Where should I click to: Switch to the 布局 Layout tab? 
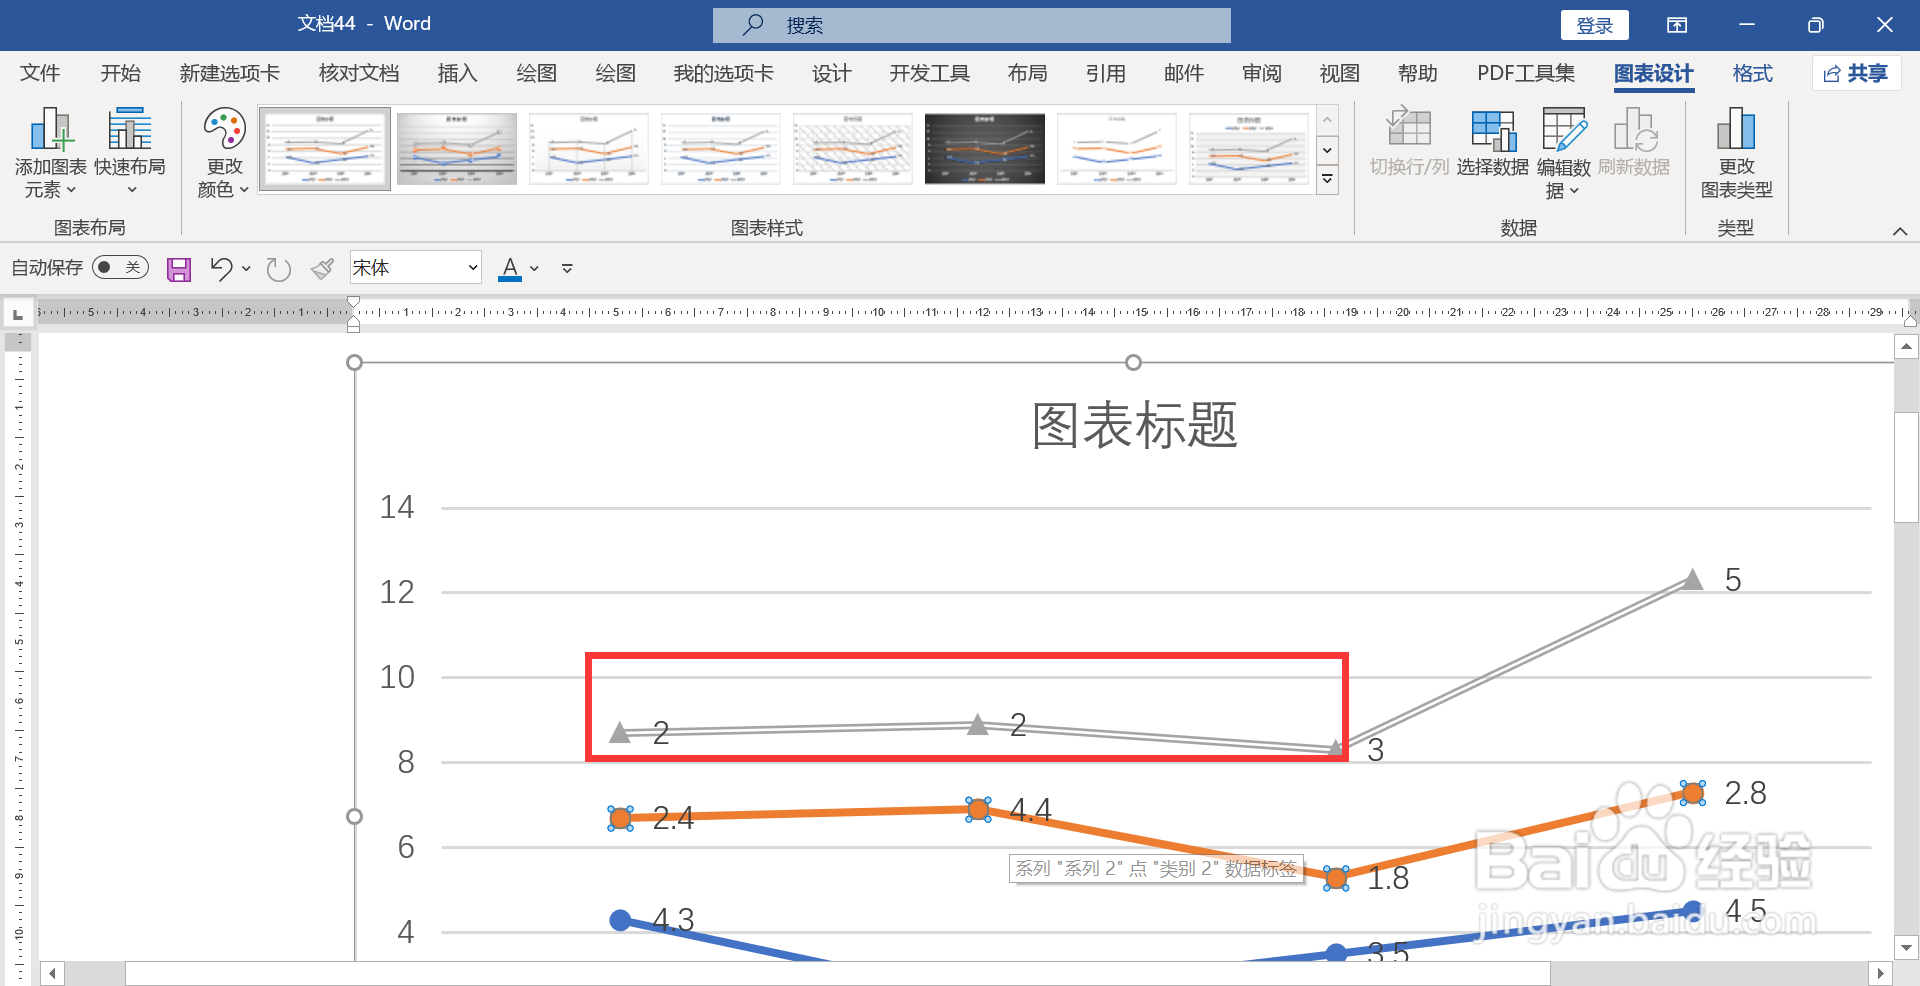[1027, 73]
